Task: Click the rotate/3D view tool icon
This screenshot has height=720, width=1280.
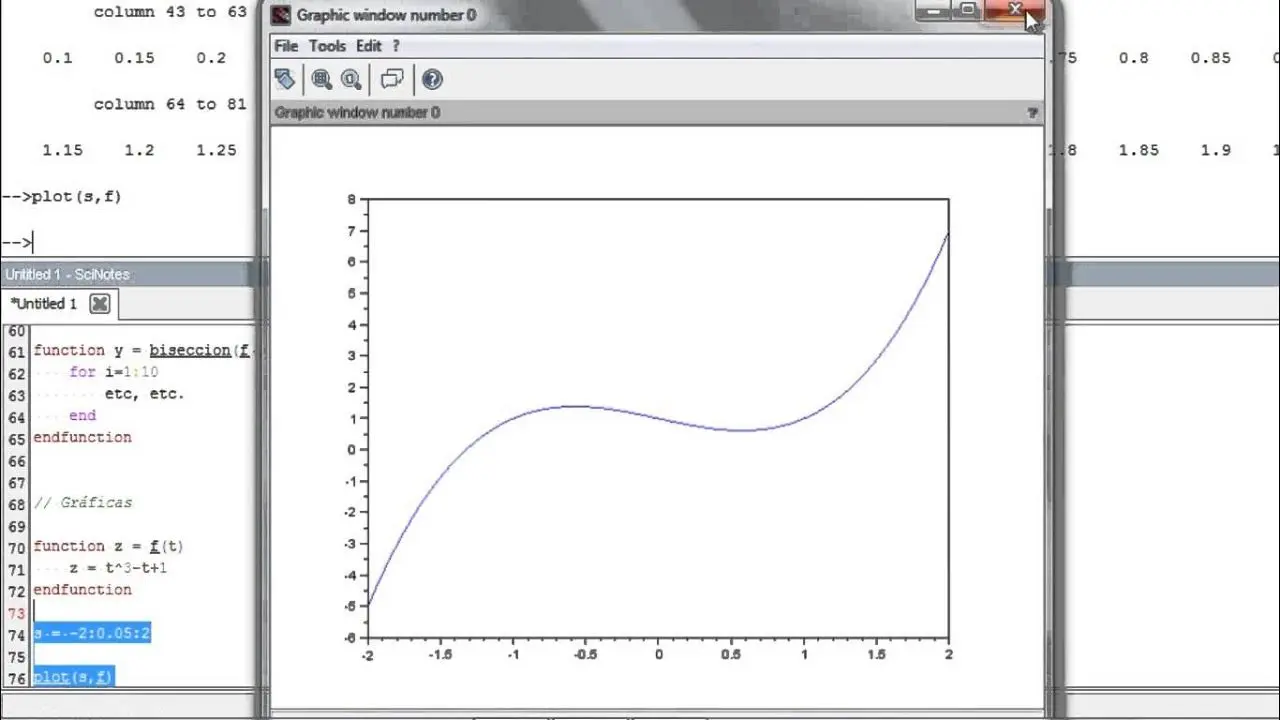Action: 285,80
